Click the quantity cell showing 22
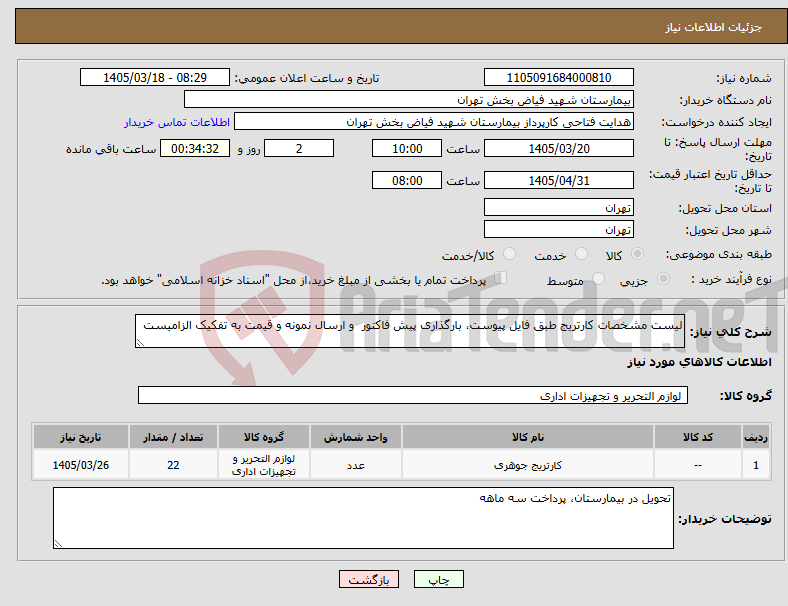The image size is (788, 606). tap(173, 465)
